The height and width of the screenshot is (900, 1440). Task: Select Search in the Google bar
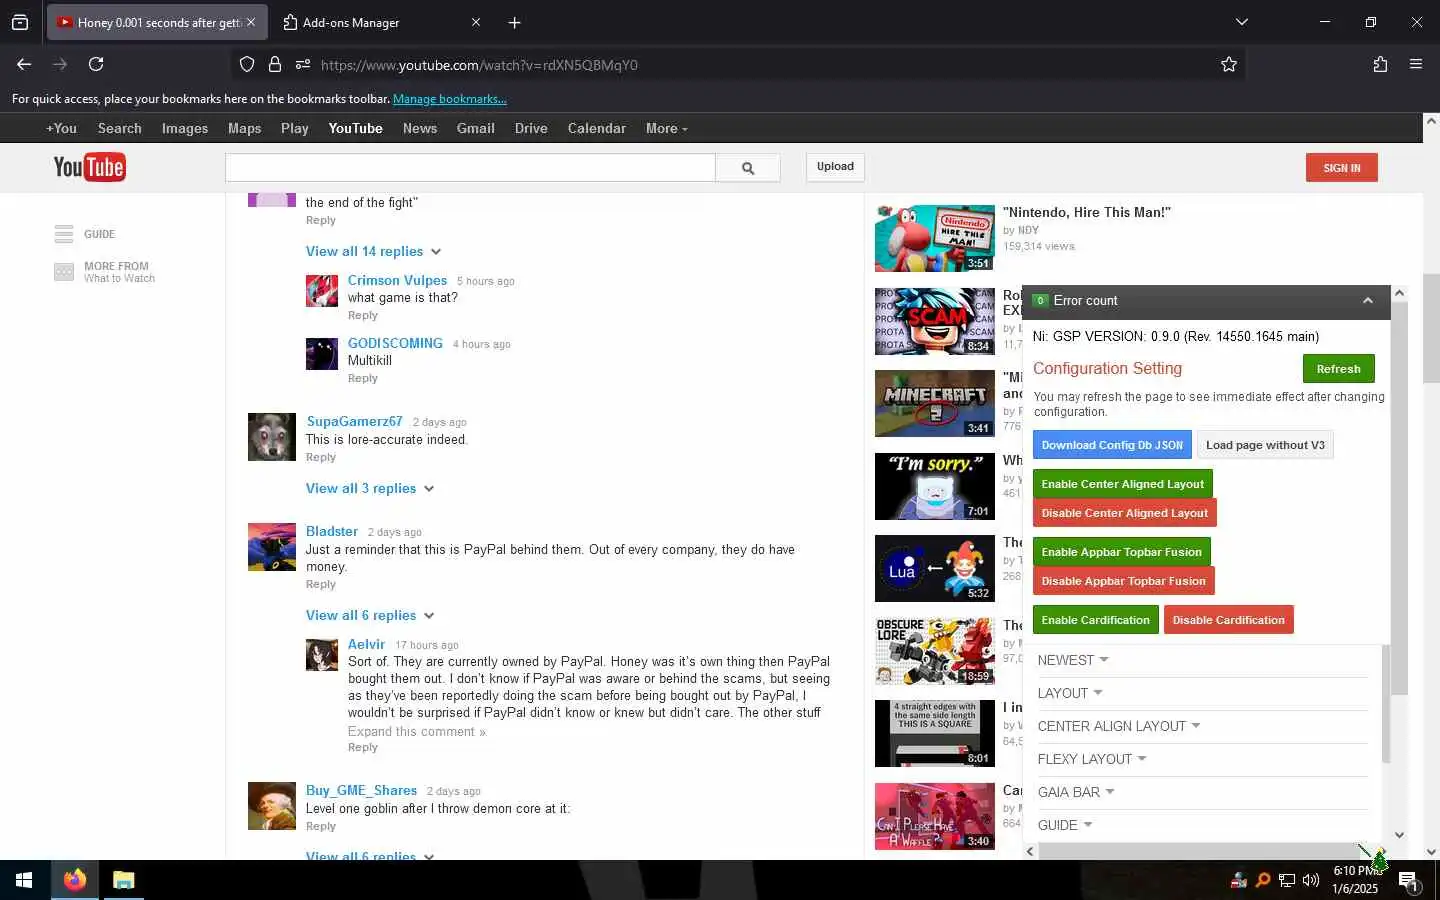coord(120,128)
